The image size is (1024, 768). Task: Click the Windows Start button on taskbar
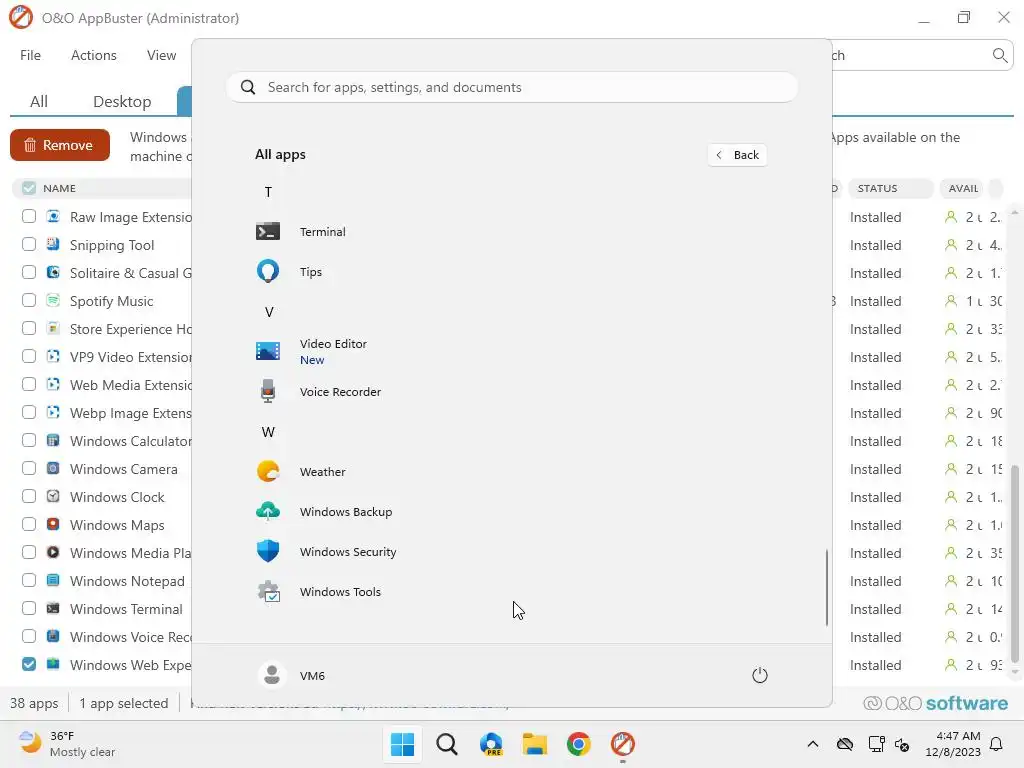[x=402, y=744]
